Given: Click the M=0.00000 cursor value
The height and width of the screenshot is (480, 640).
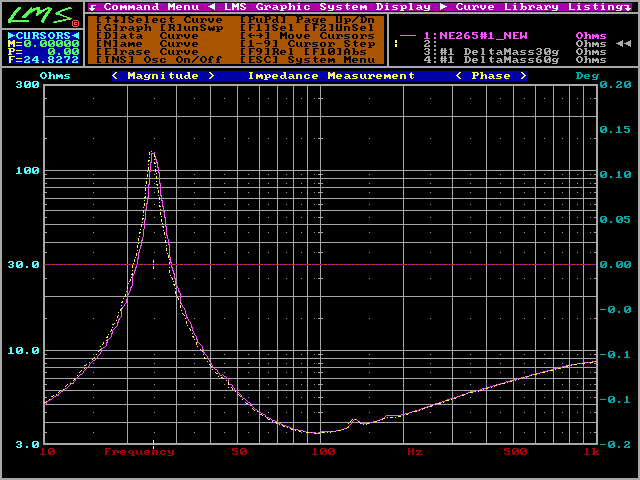Looking at the screenshot, I should [43, 44].
